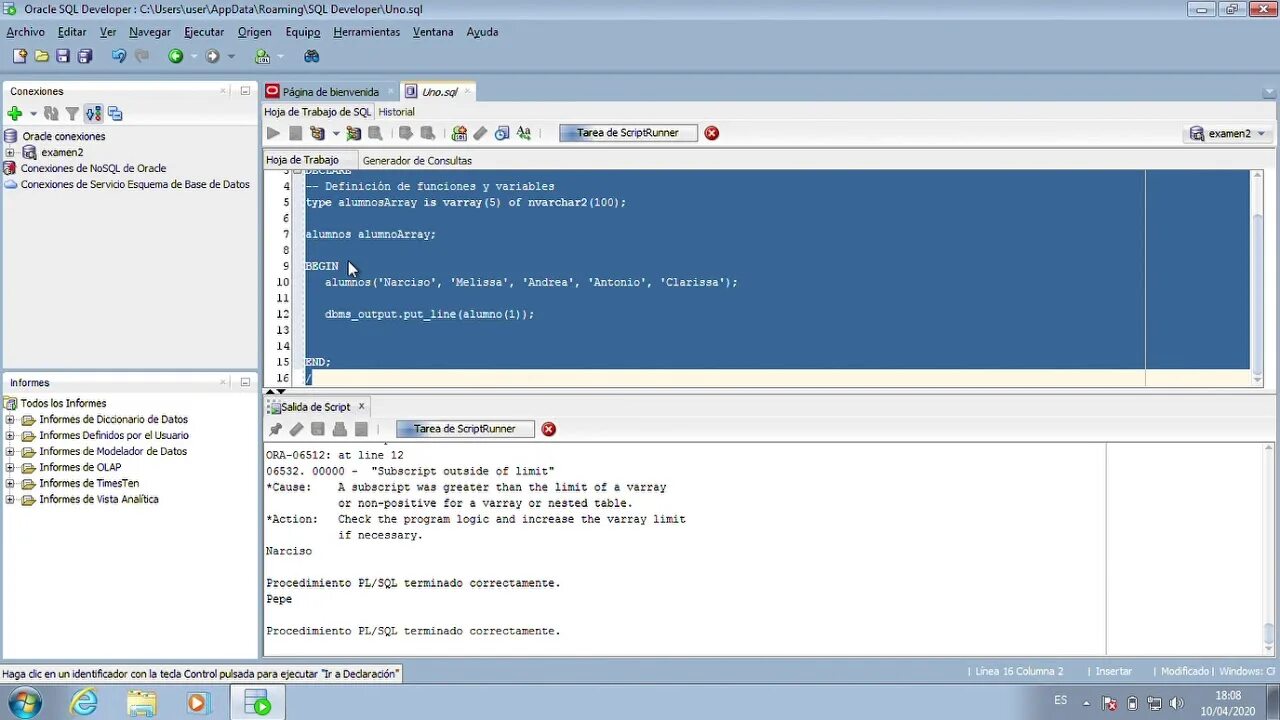1280x720 pixels.
Task: Clear the worksheet with the eraser icon
Action: (x=480, y=133)
